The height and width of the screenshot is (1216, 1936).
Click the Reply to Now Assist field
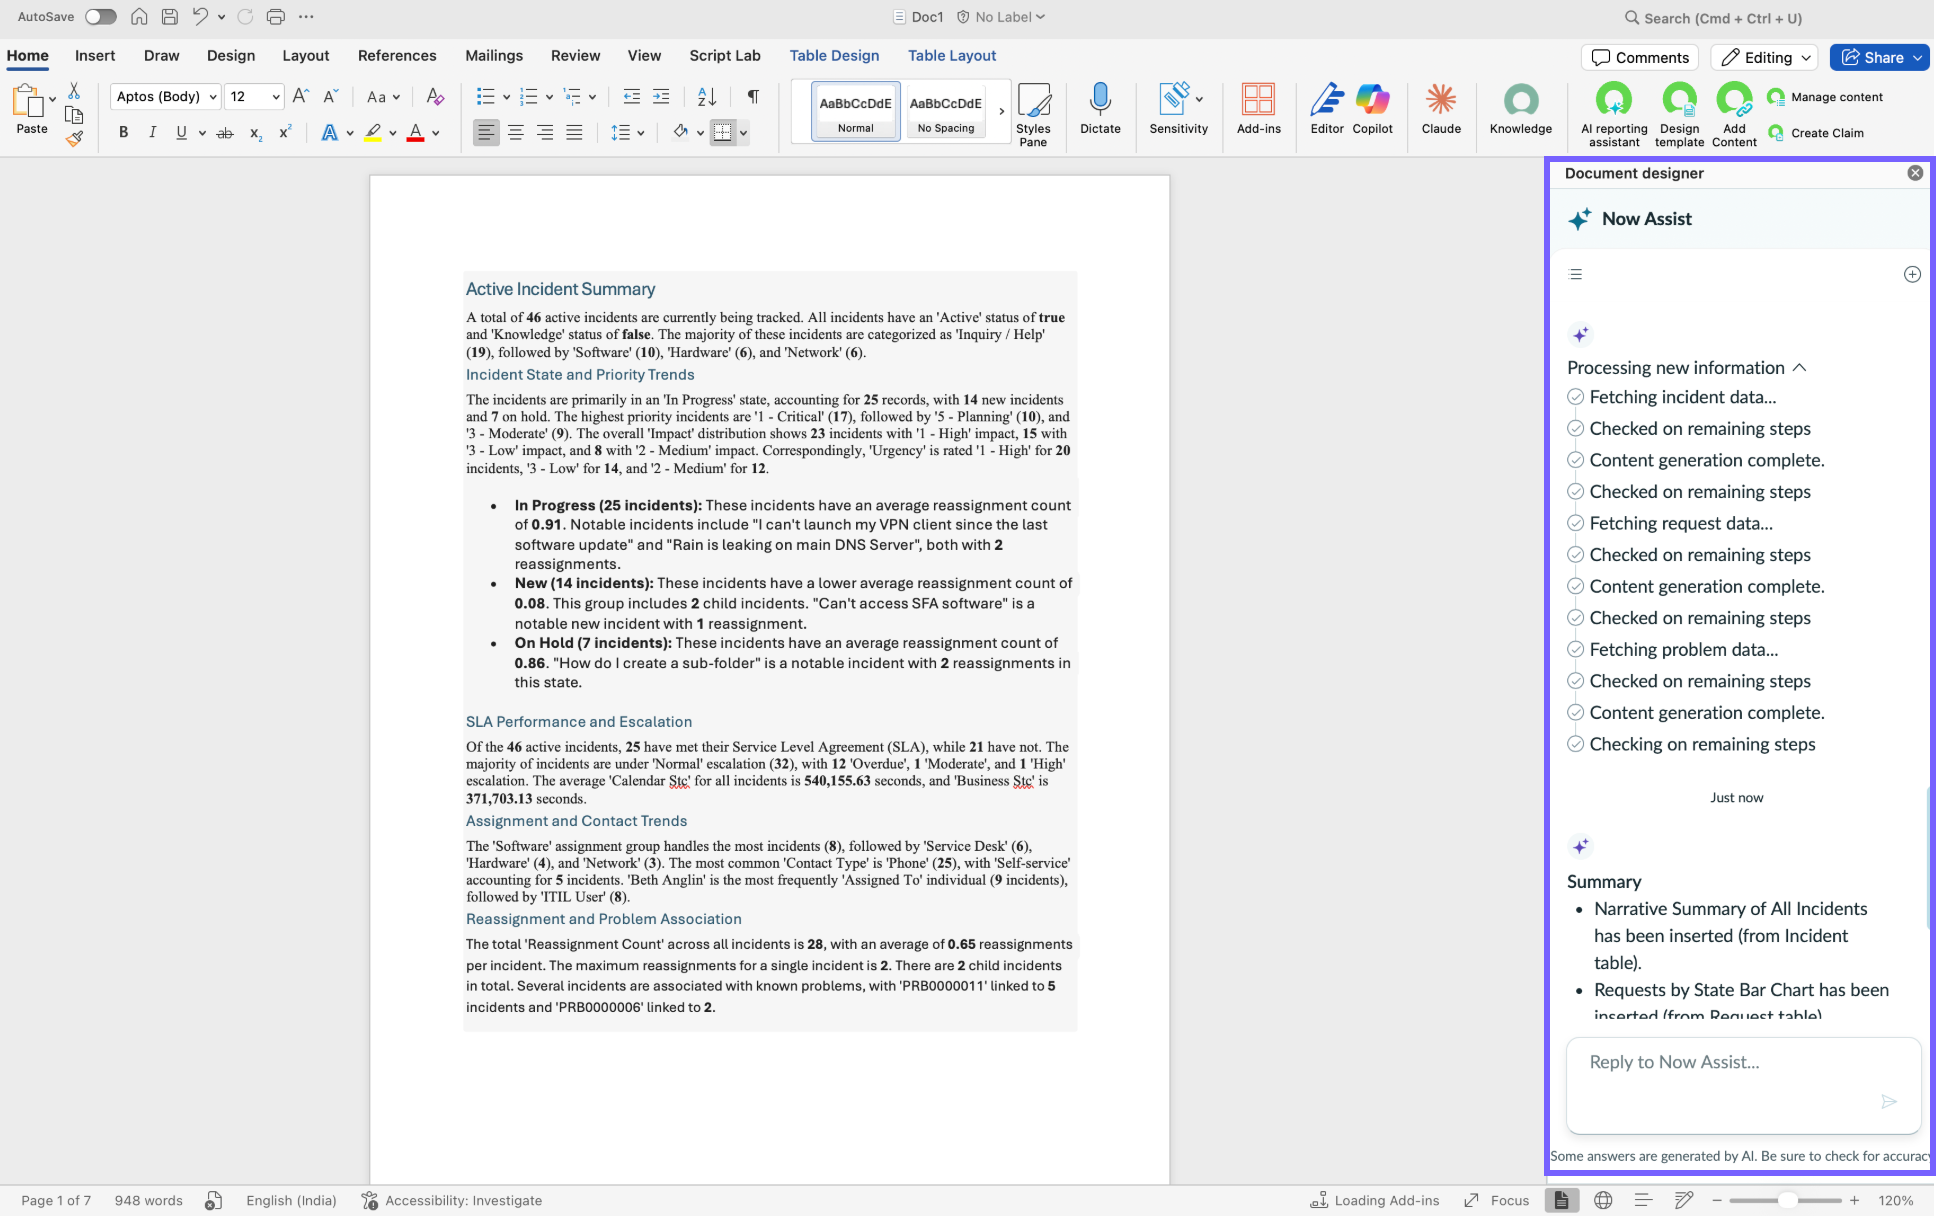tap(1743, 1085)
